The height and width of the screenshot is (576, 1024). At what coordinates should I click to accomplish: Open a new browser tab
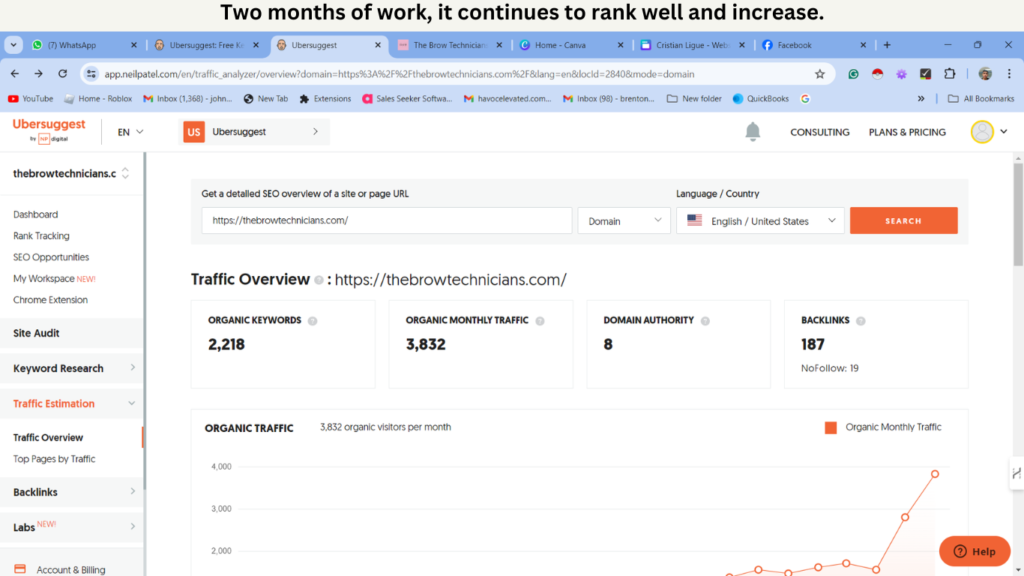tap(887, 45)
